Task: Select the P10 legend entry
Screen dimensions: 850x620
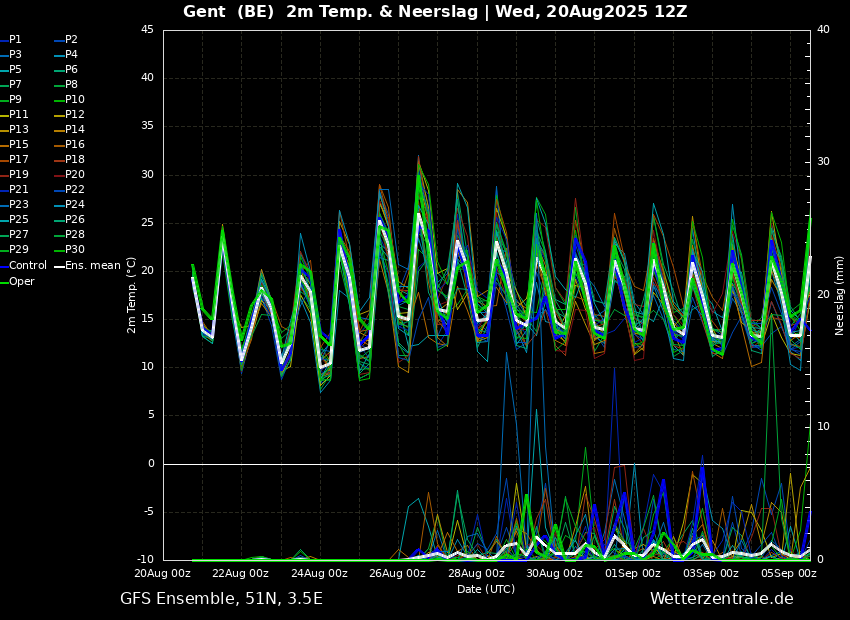Action: pyautogui.click(x=75, y=100)
